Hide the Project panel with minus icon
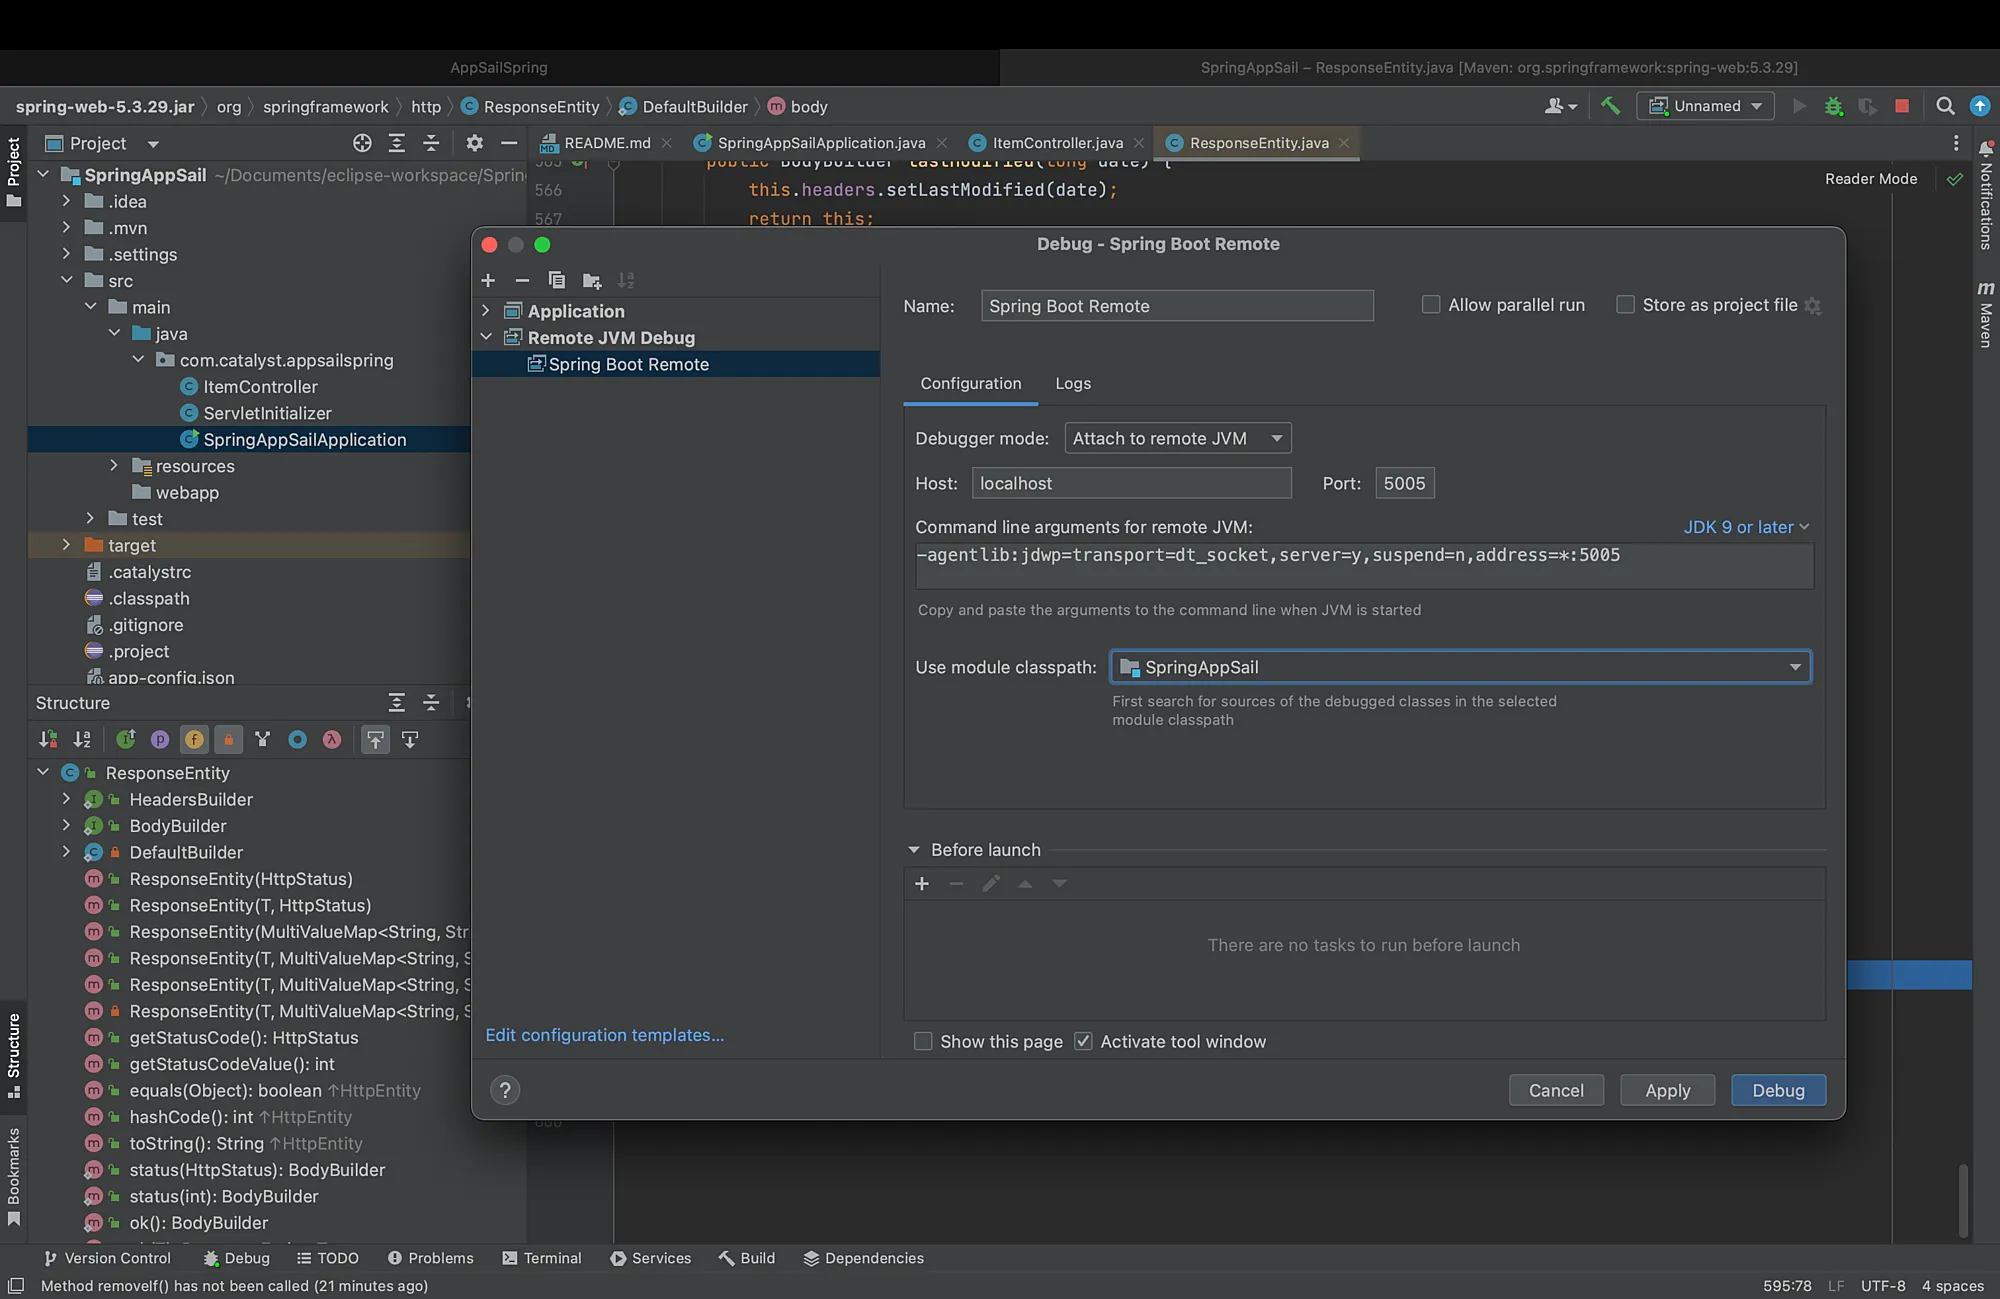This screenshot has height=1299, width=2000. pos(509,143)
